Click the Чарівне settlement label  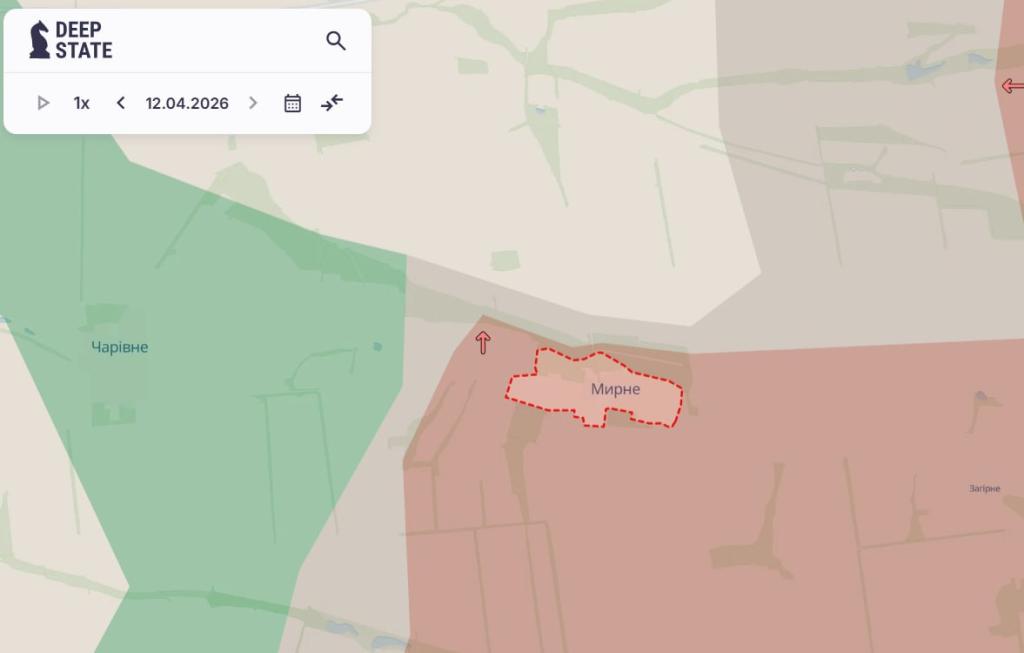[x=119, y=347]
